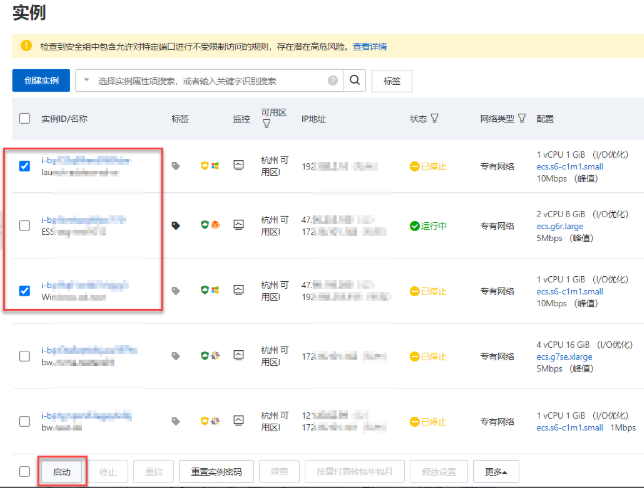Screen dimensions: 644x488
Task: Click the 启动 button
Action: 61,471
